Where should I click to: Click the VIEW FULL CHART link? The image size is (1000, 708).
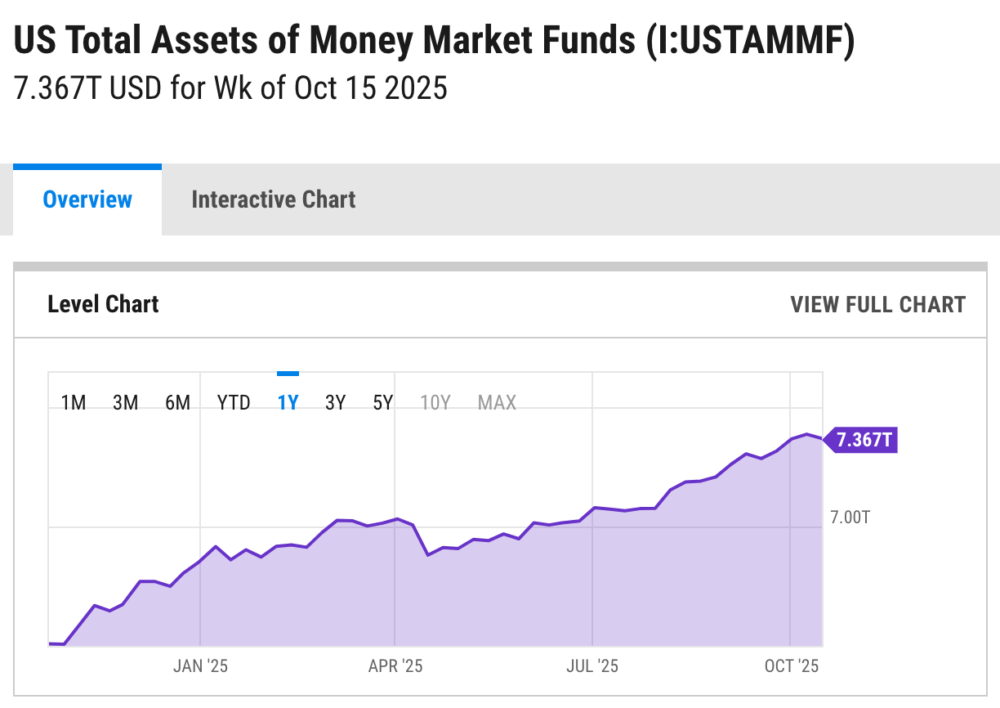pyautogui.click(x=877, y=304)
